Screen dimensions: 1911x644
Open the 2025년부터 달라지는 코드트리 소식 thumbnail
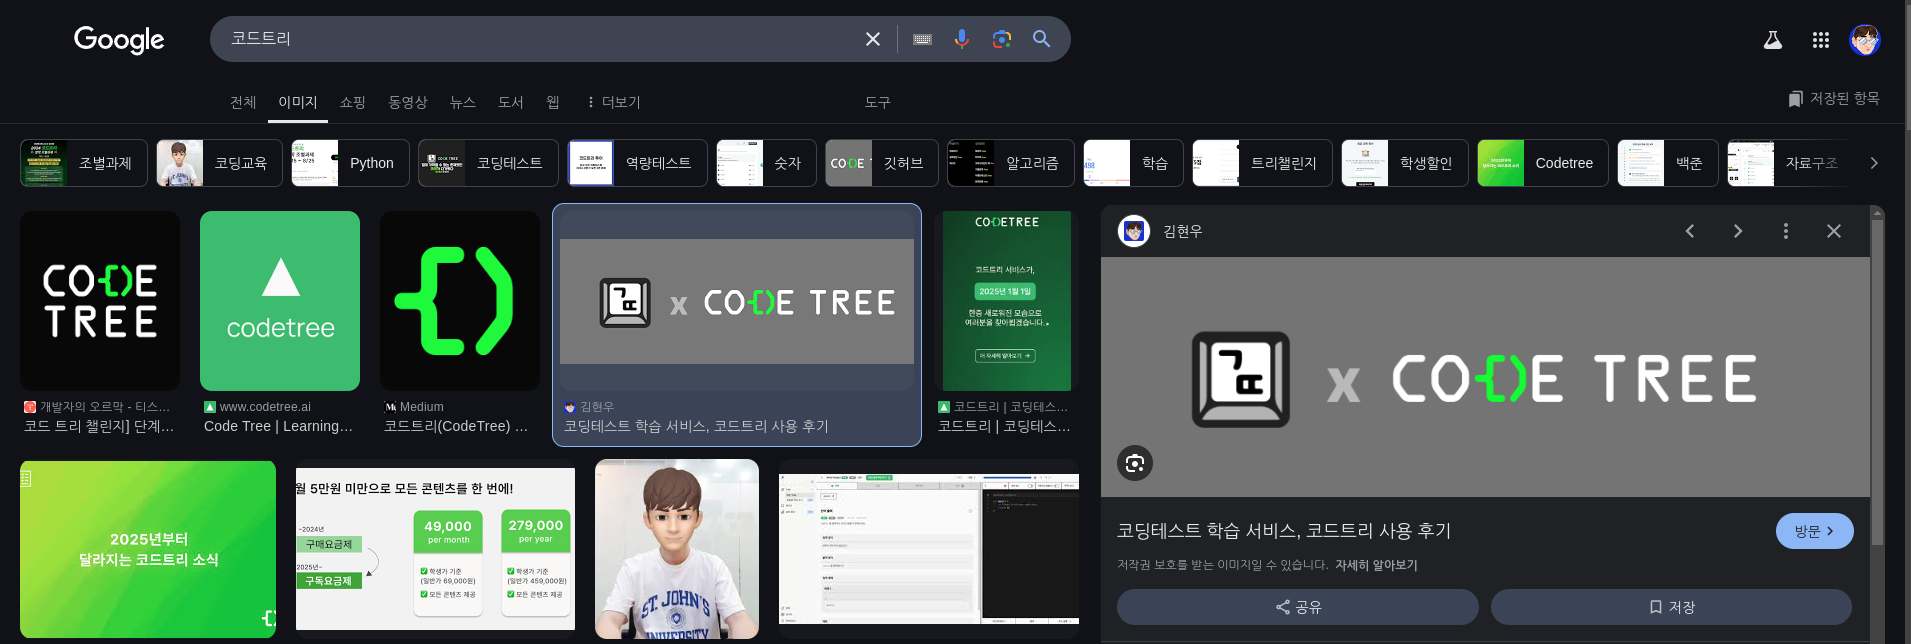point(148,549)
